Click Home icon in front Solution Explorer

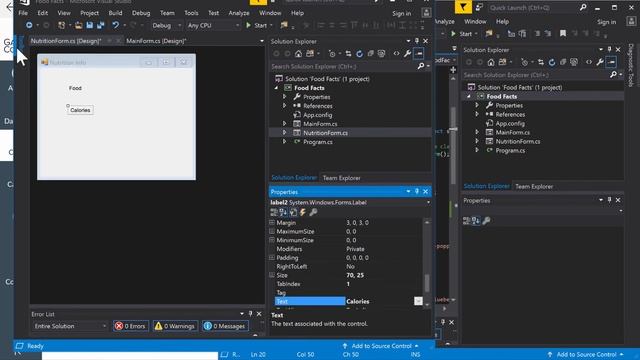tap(298, 53)
